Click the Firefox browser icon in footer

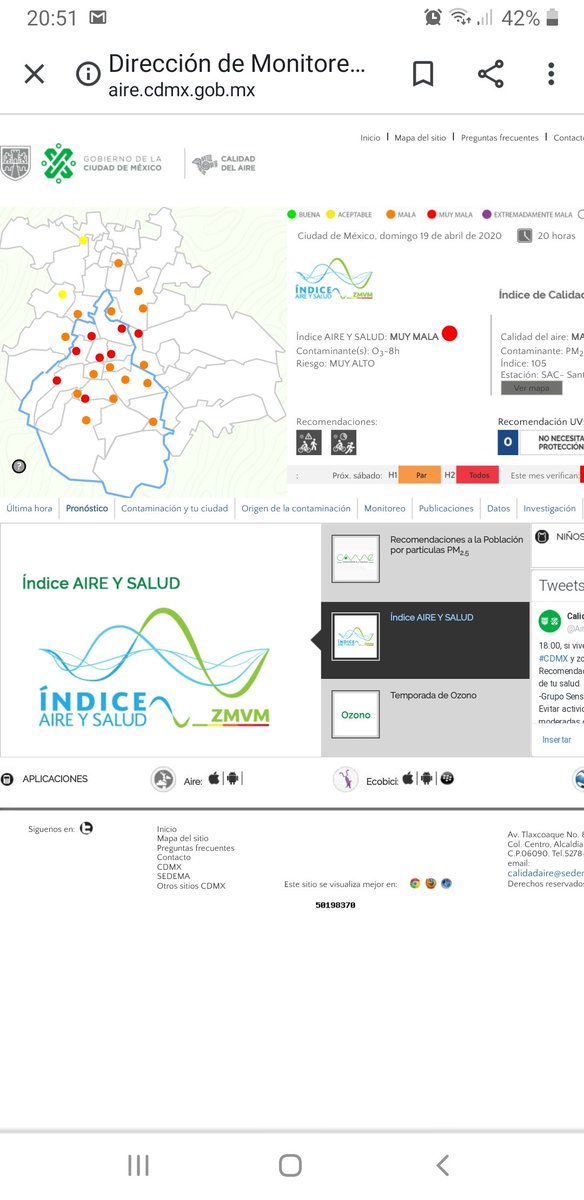[x=430, y=883]
